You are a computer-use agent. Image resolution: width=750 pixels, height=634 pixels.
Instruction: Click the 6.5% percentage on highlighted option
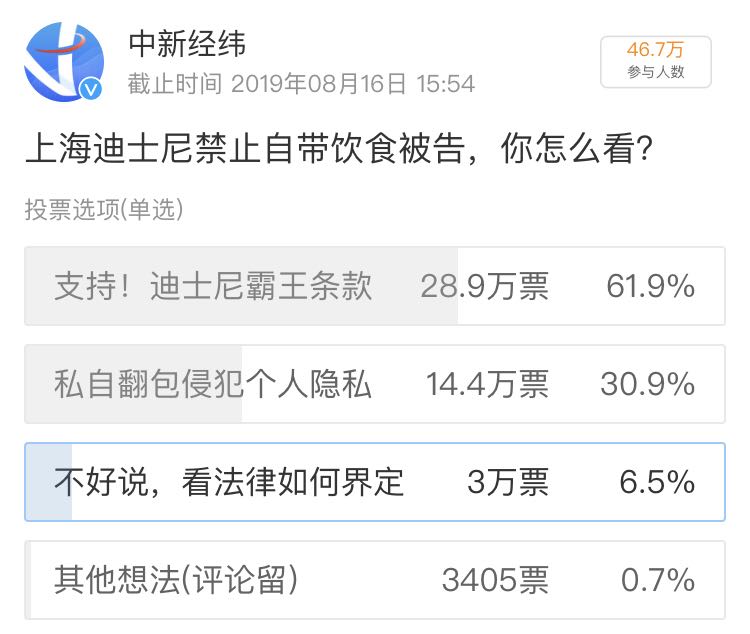(657, 482)
